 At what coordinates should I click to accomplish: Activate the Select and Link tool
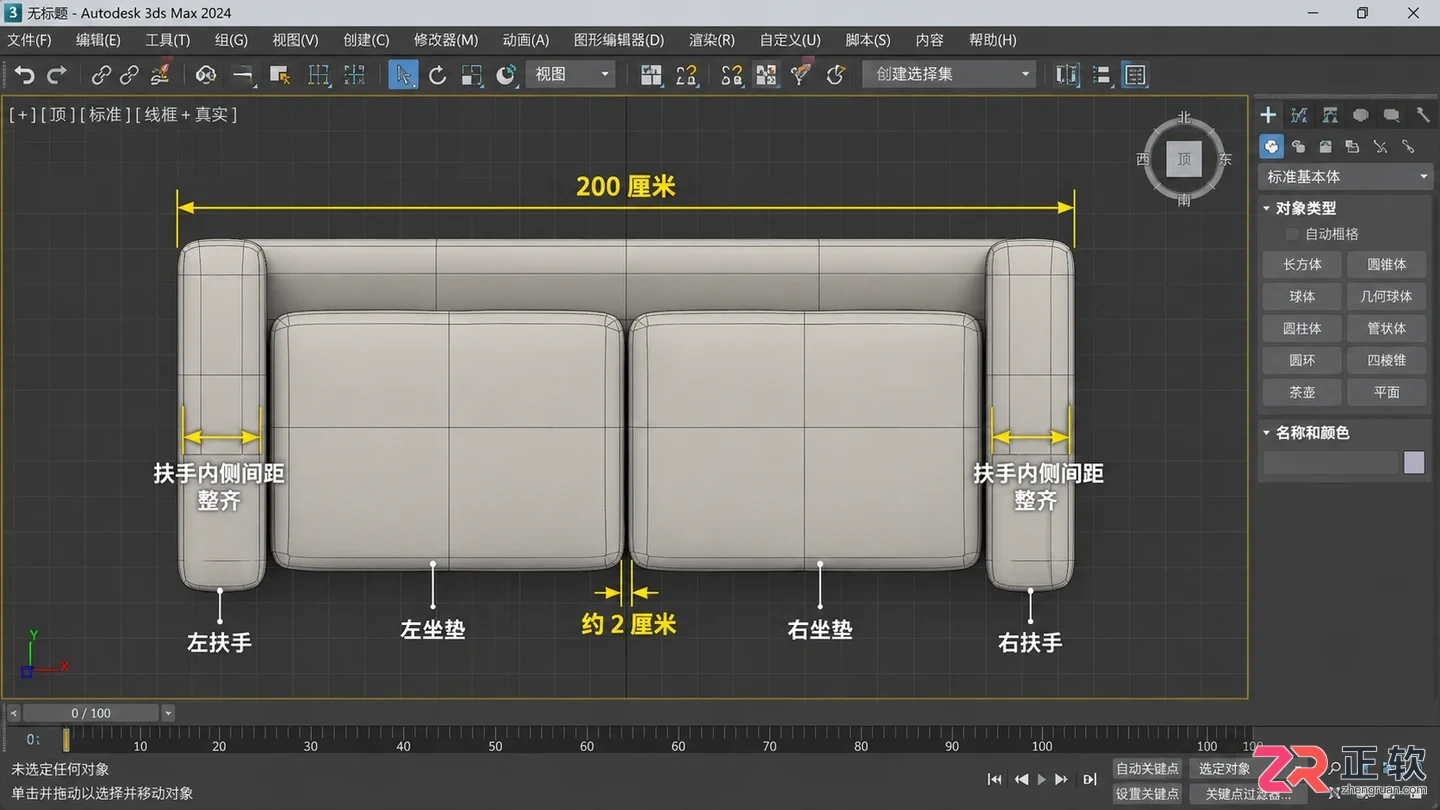101,75
